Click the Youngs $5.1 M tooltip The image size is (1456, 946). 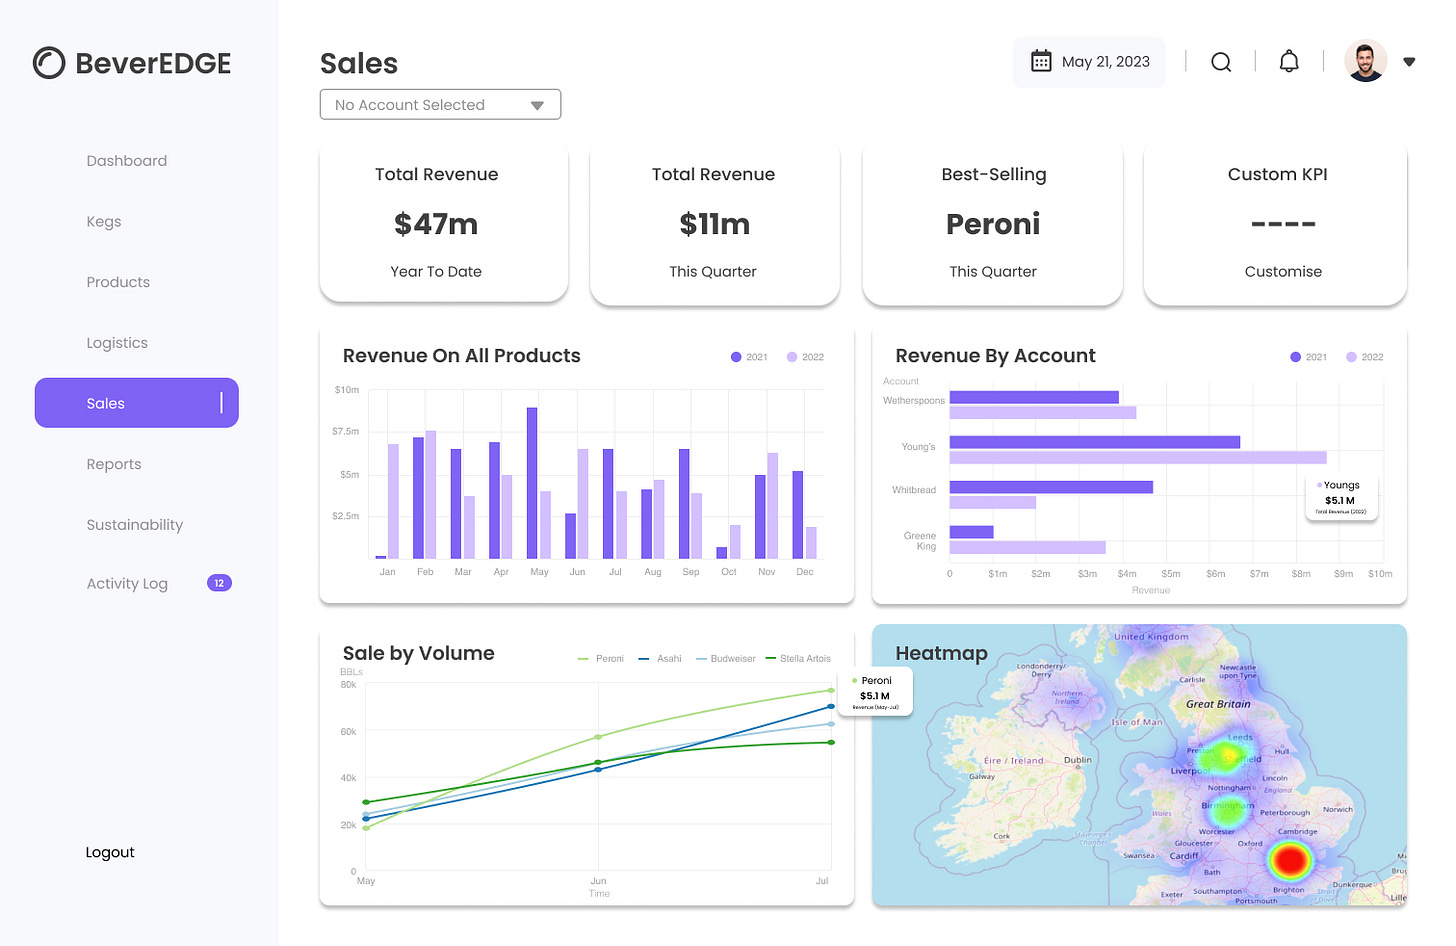1341,498
